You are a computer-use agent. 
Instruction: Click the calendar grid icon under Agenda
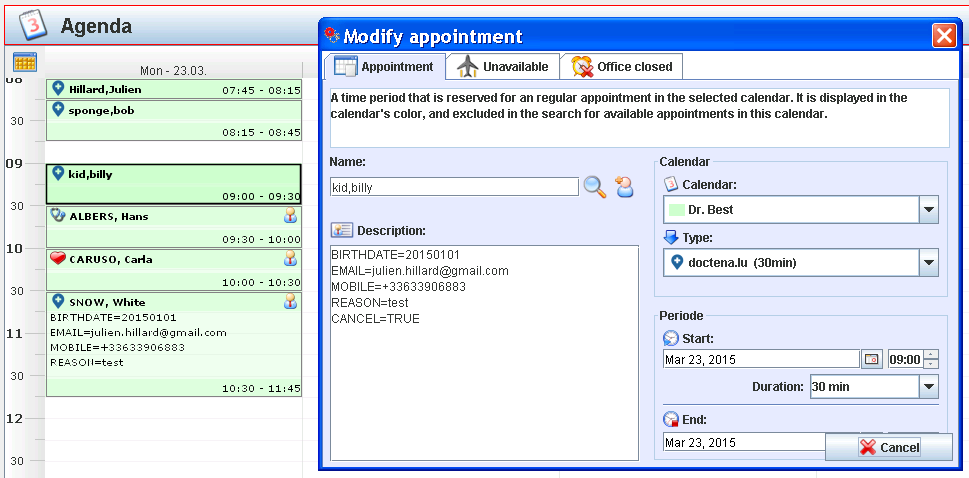tap(25, 62)
